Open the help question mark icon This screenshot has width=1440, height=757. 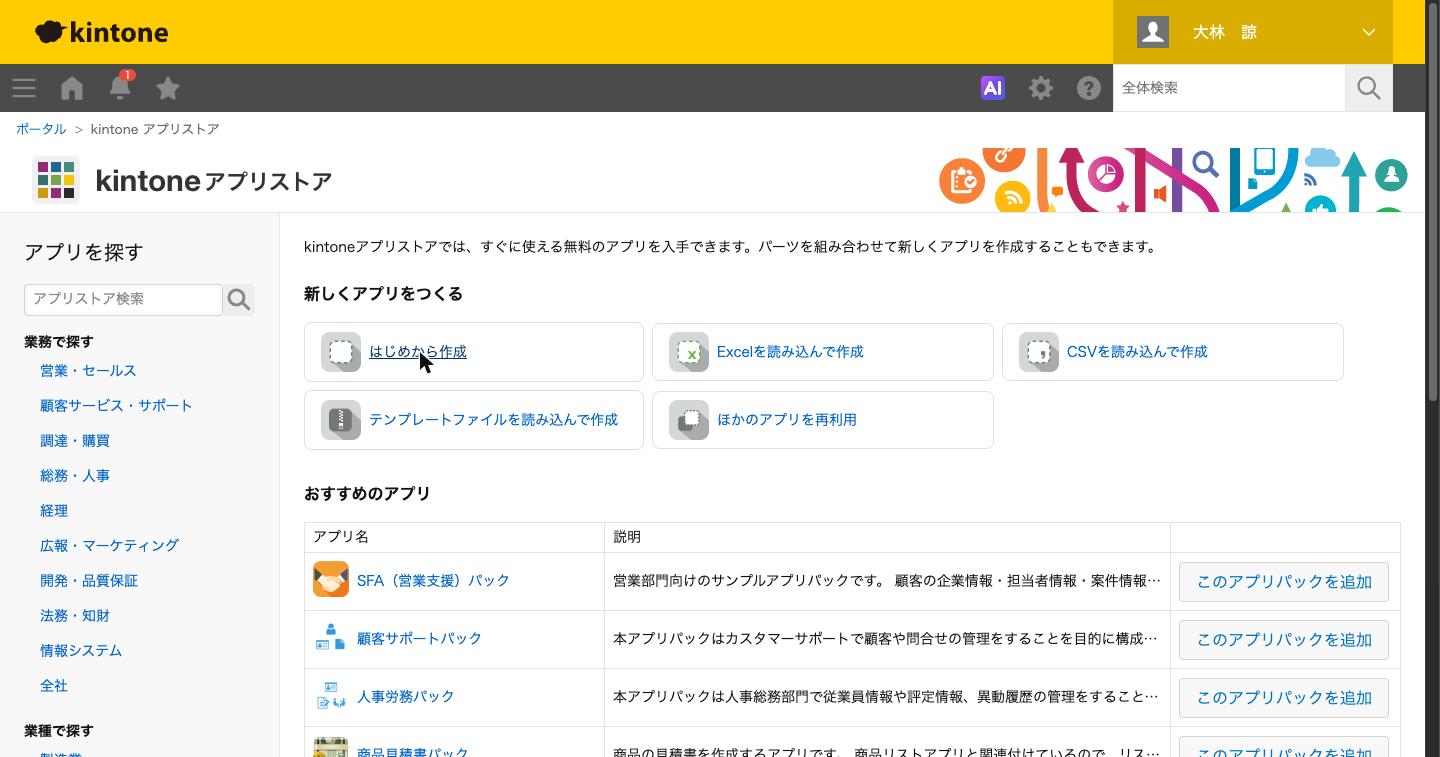(1089, 88)
